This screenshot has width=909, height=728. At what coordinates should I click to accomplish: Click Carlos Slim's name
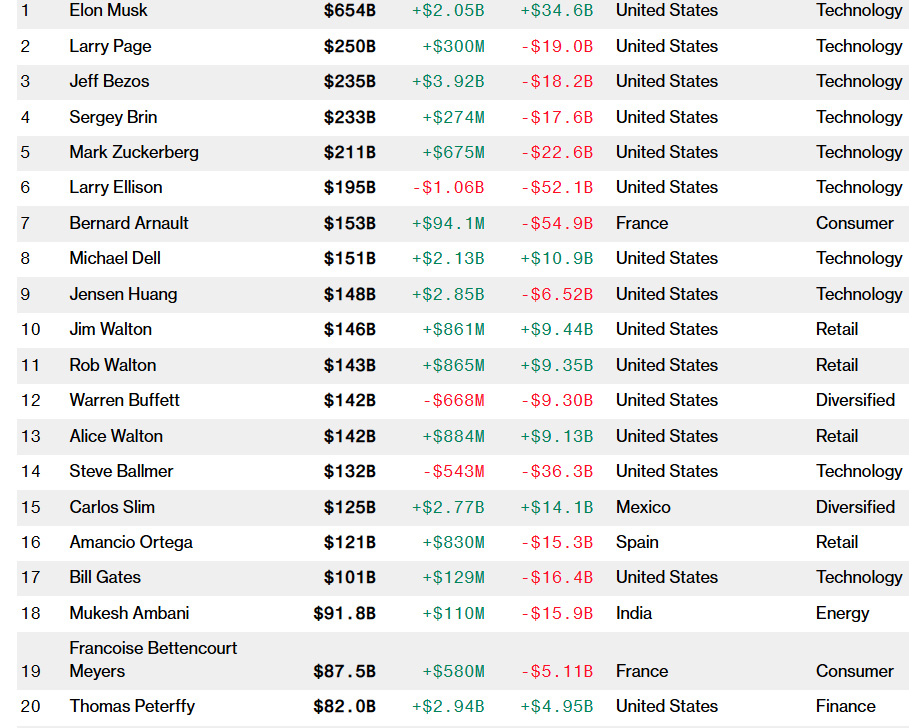coord(112,507)
